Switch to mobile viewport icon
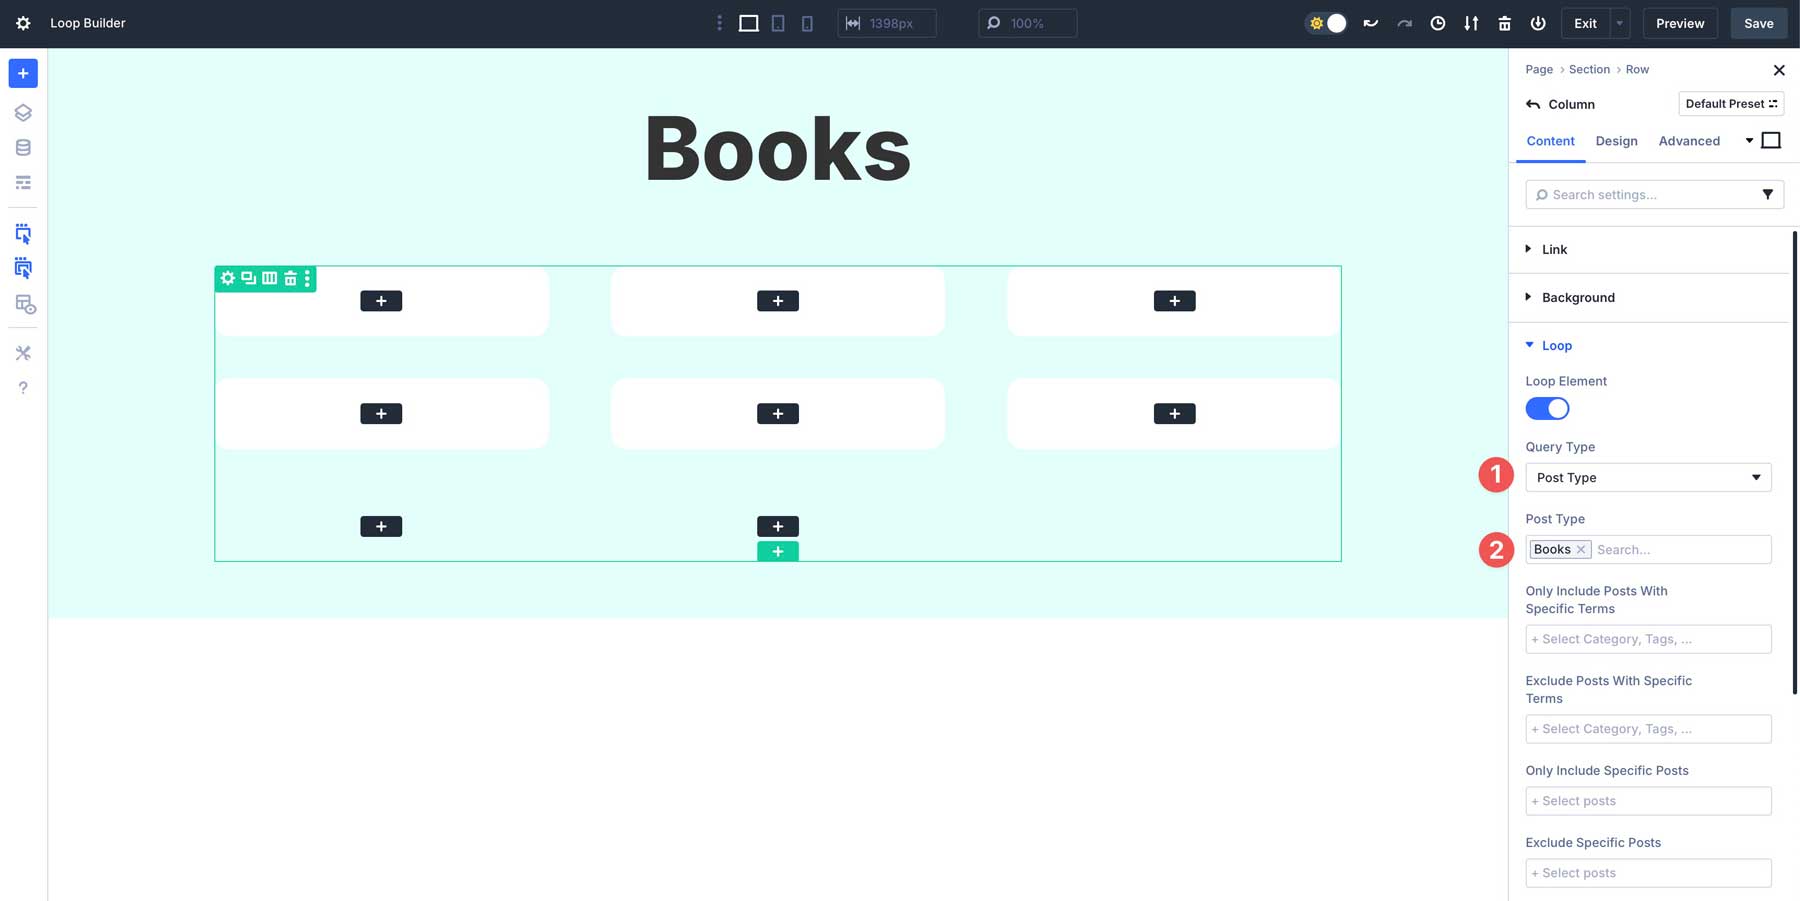This screenshot has height=901, width=1800. (806, 22)
